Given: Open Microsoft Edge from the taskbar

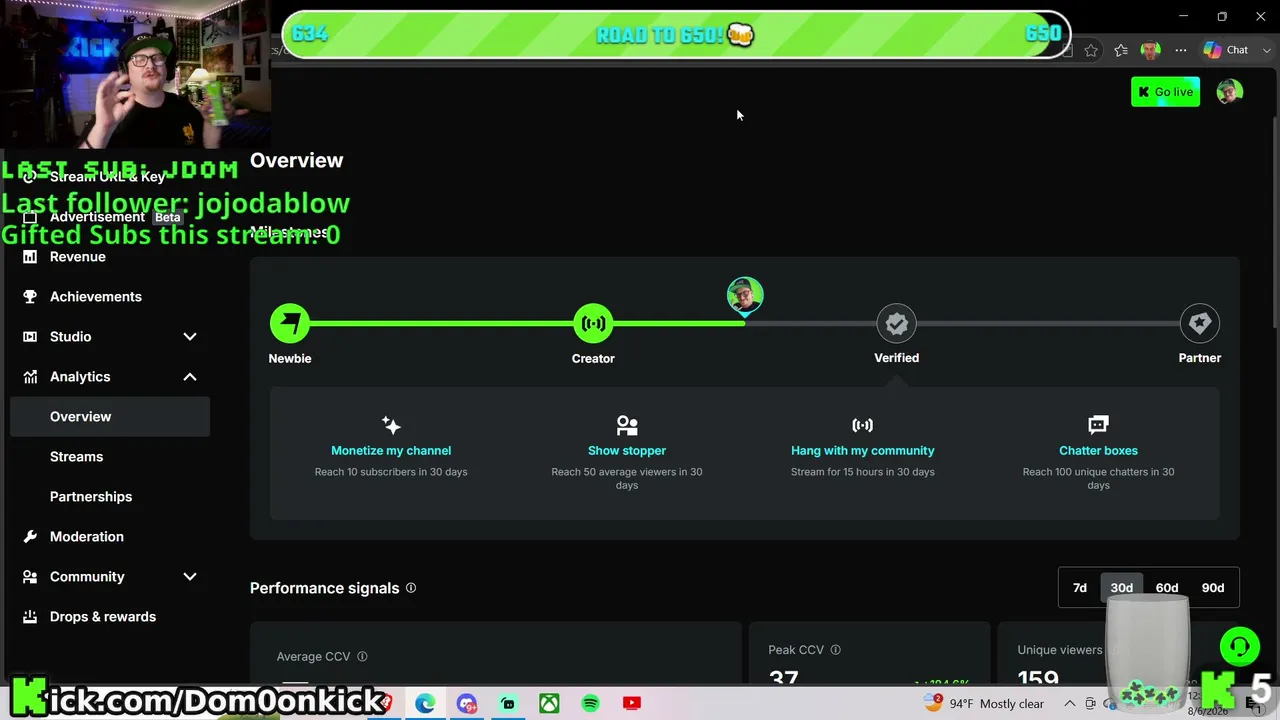Looking at the screenshot, I should coord(425,704).
